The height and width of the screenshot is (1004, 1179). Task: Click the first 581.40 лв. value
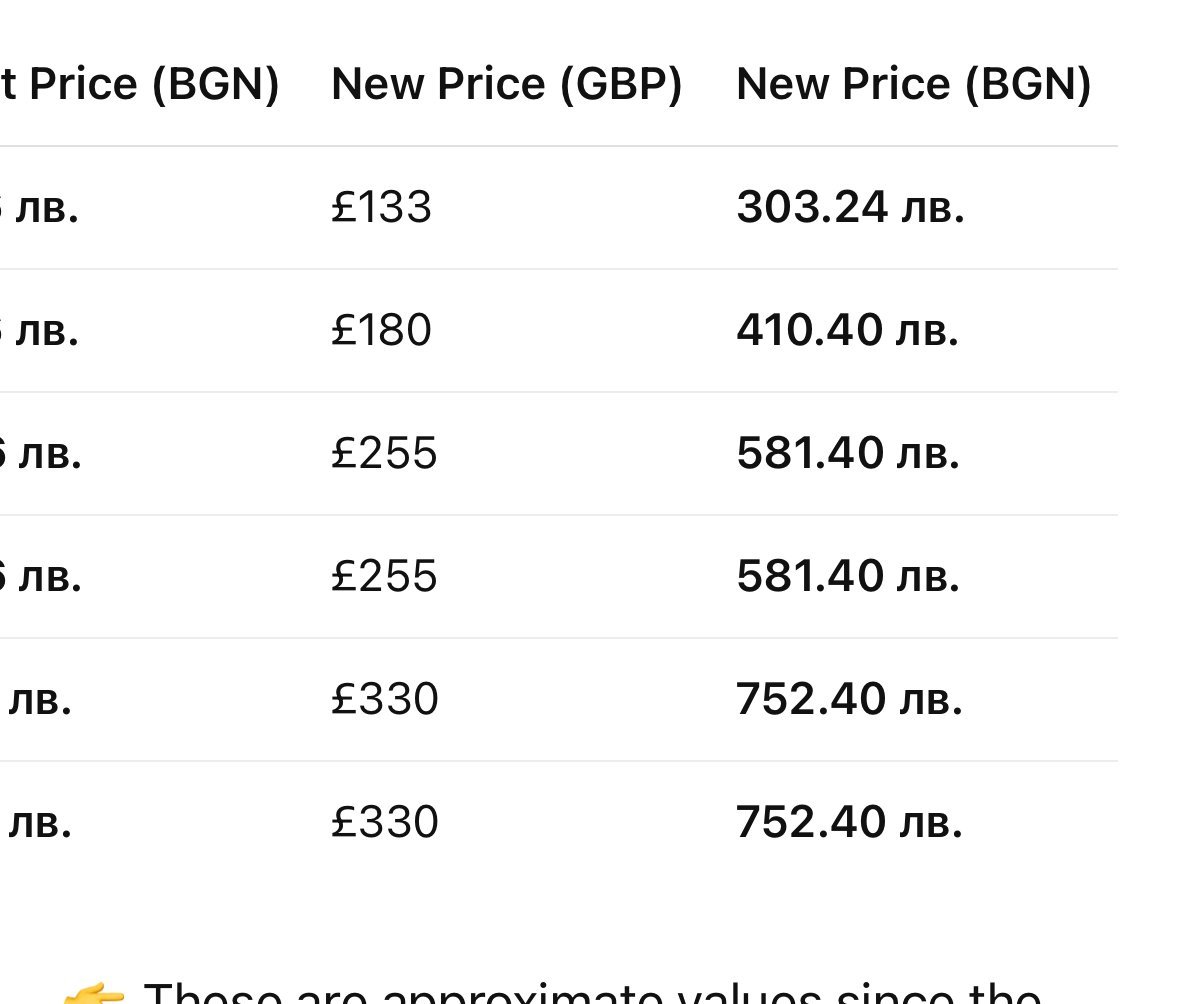[x=848, y=453]
